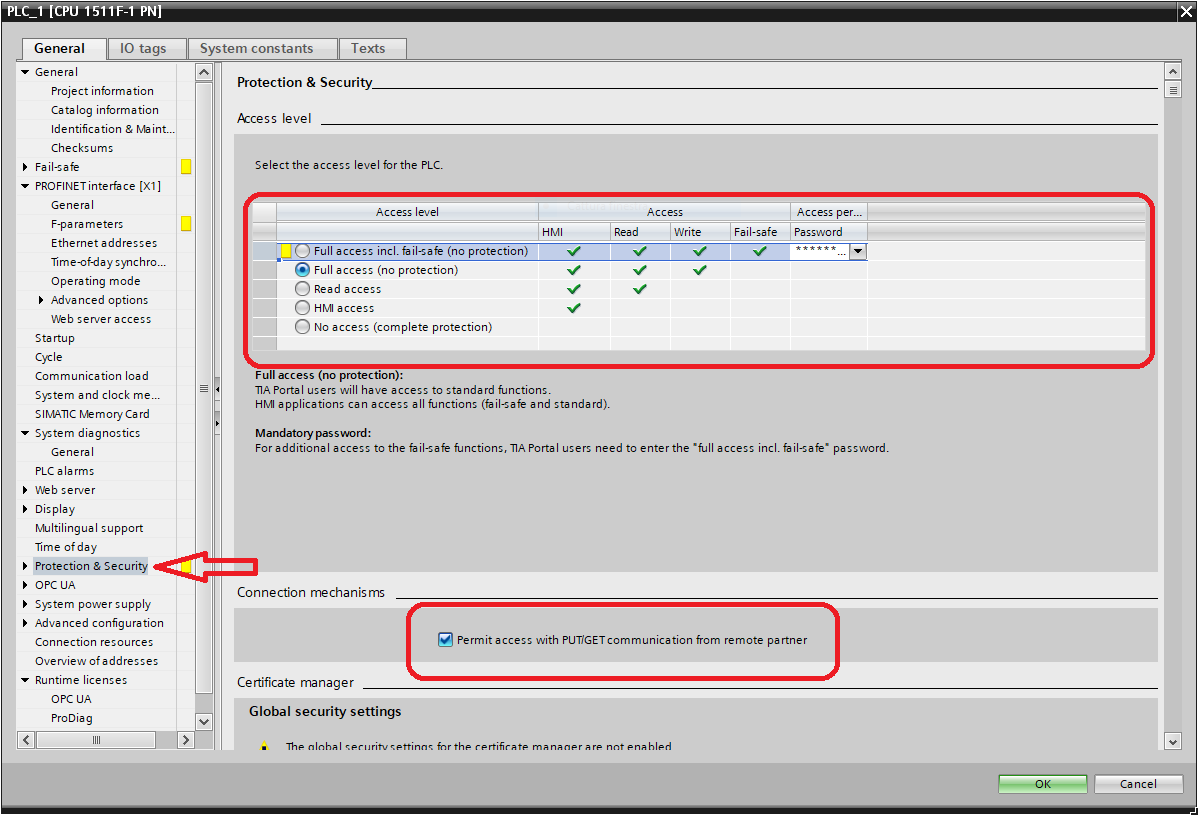The height and width of the screenshot is (815, 1198).
Task: Click the tree horizontal scroll right arrow
Action: (x=186, y=739)
